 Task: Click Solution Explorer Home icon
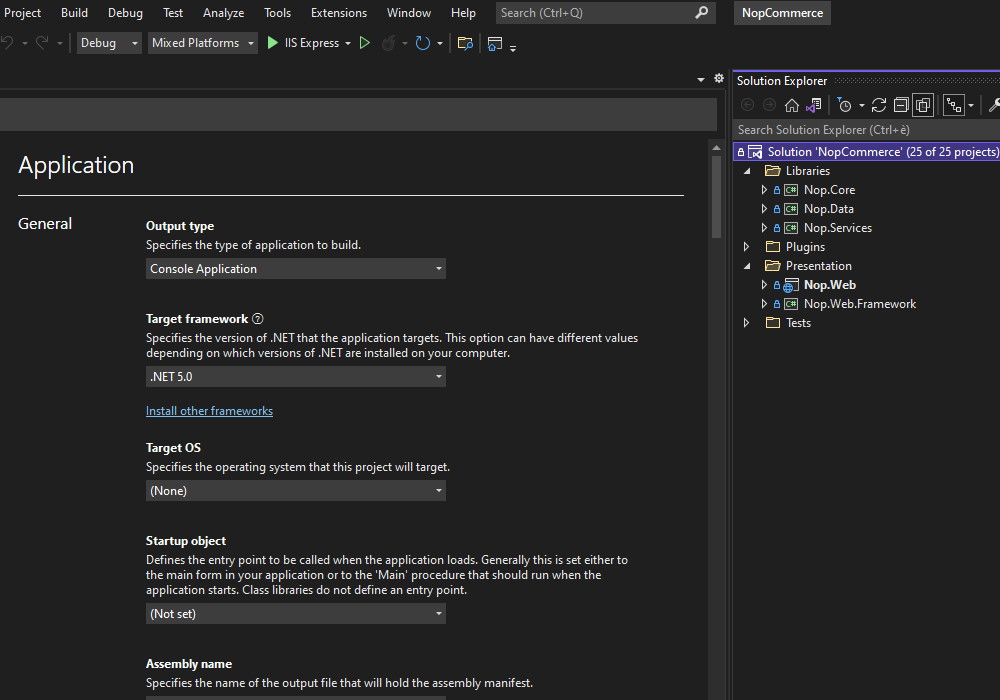(x=791, y=105)
